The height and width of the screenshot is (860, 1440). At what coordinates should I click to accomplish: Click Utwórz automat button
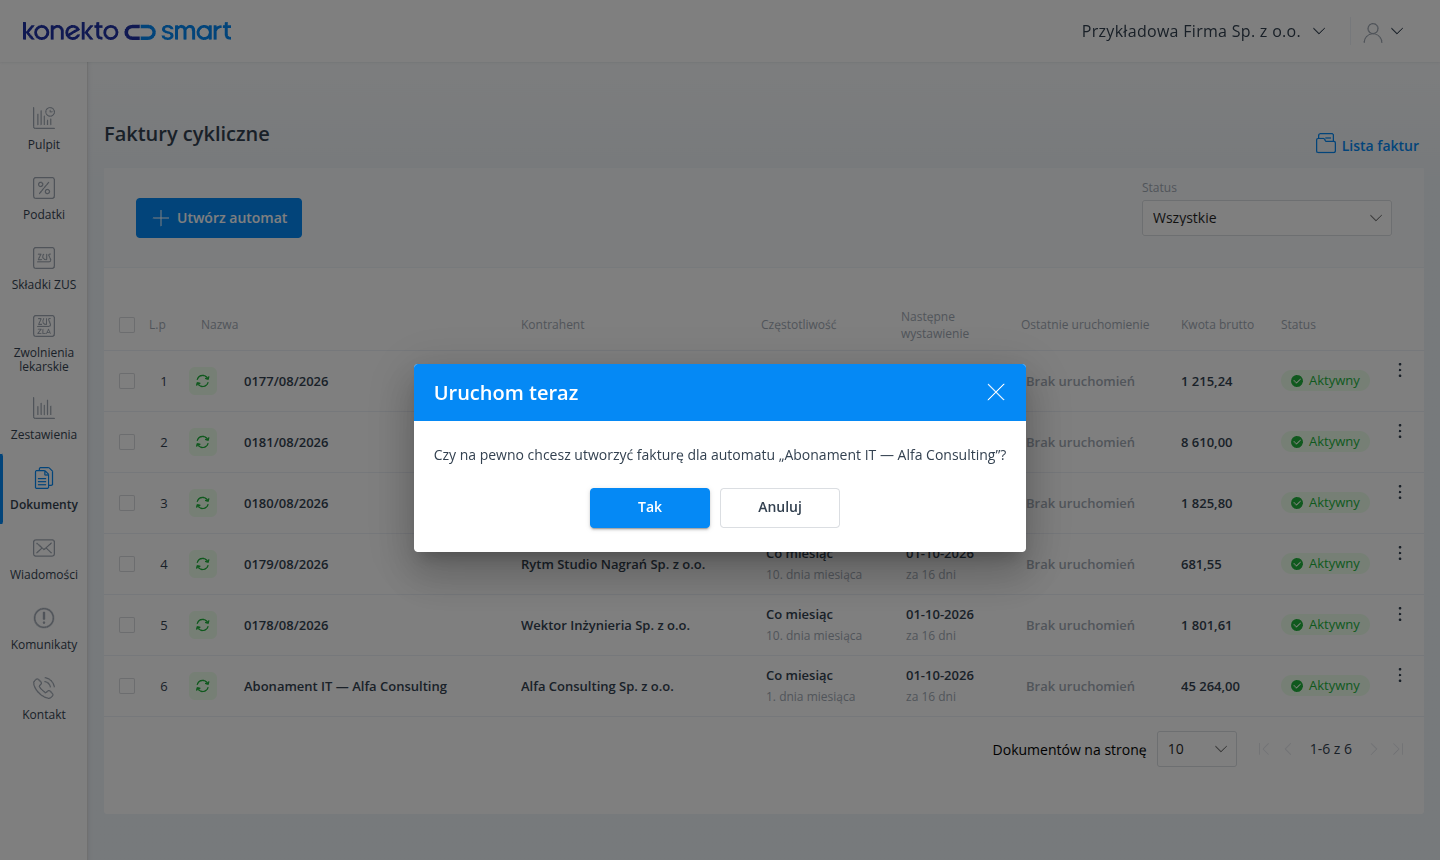(x=219, y=218)
